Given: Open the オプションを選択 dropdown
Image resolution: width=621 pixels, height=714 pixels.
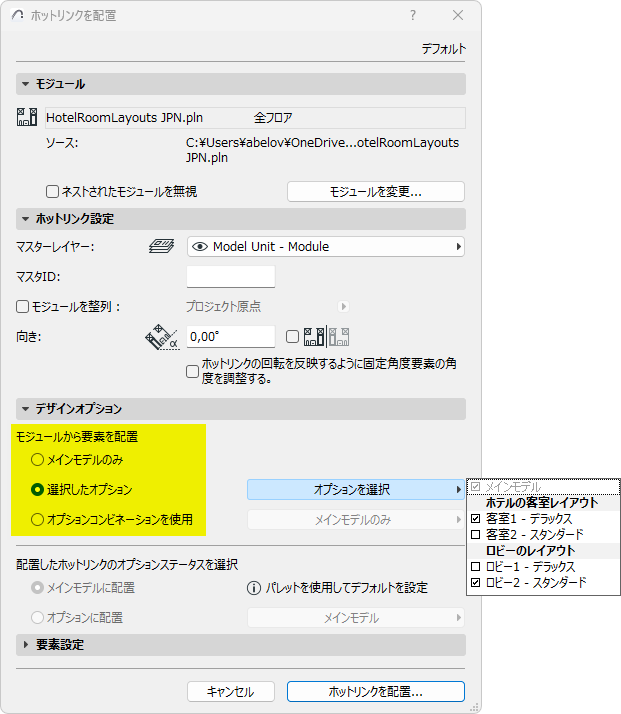Looking at the screenshot, I should (x=356, y=490).
